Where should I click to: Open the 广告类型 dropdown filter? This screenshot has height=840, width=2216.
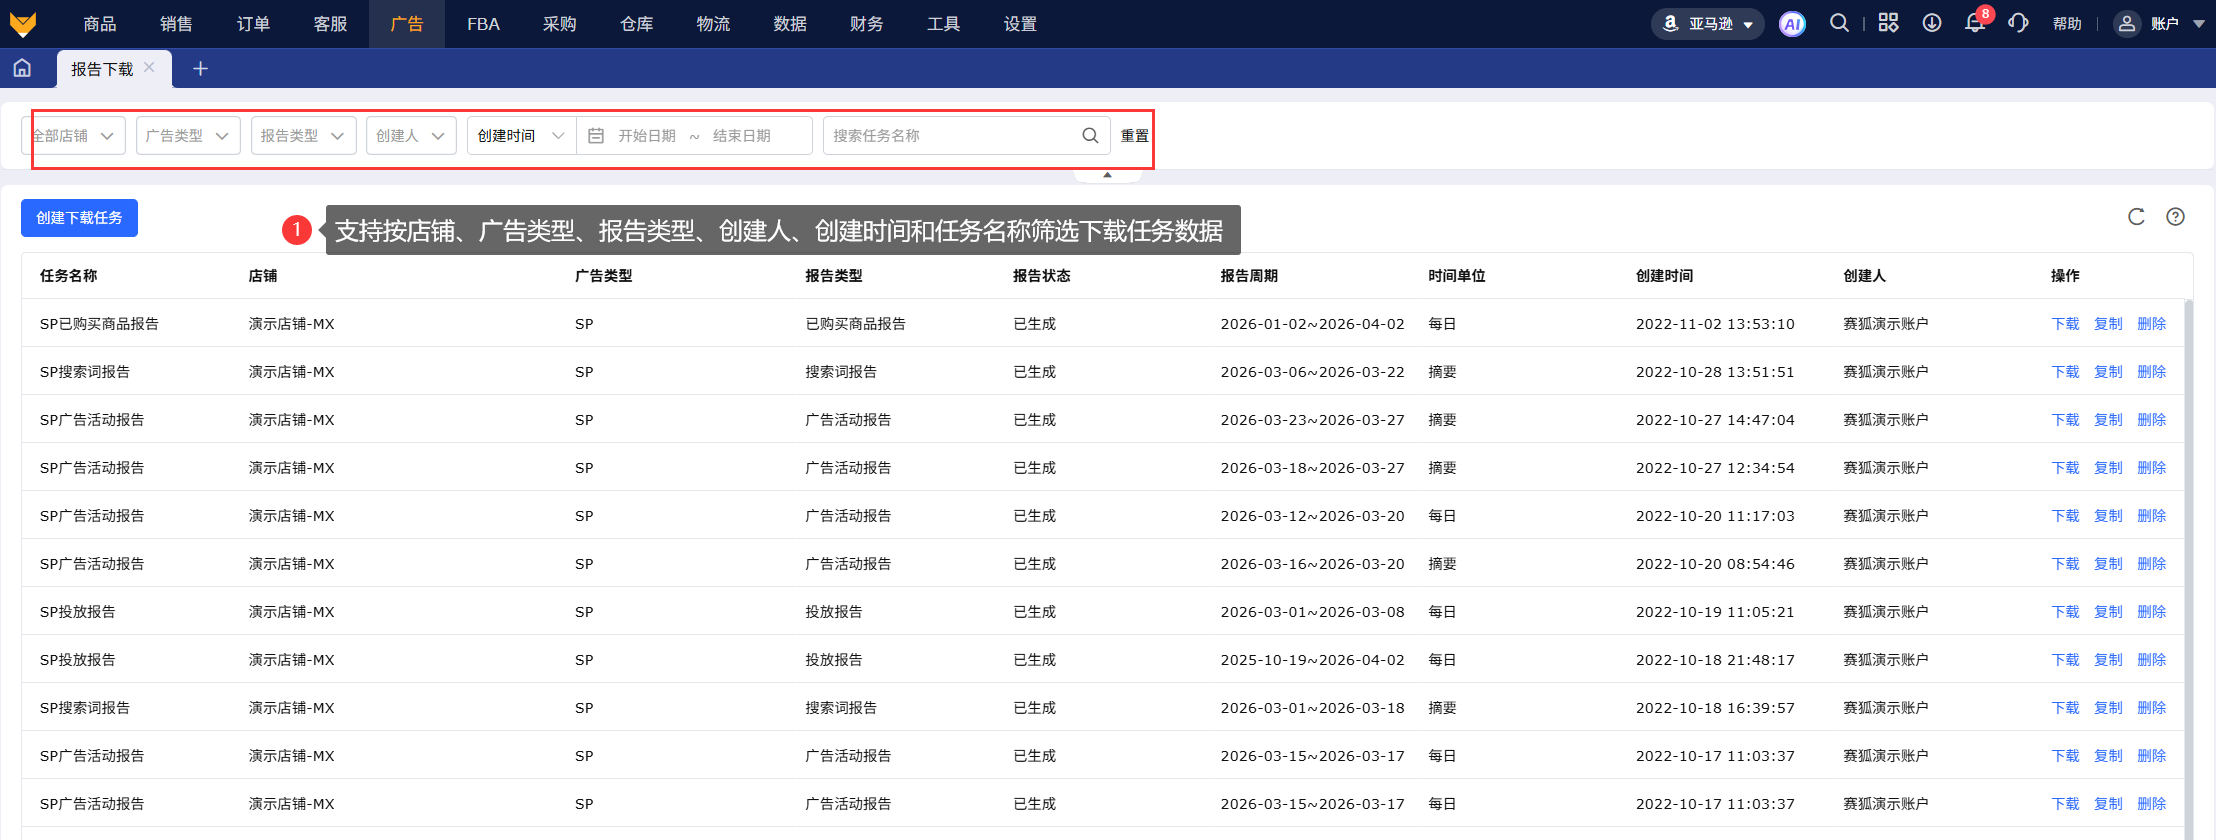click(188, 136)
